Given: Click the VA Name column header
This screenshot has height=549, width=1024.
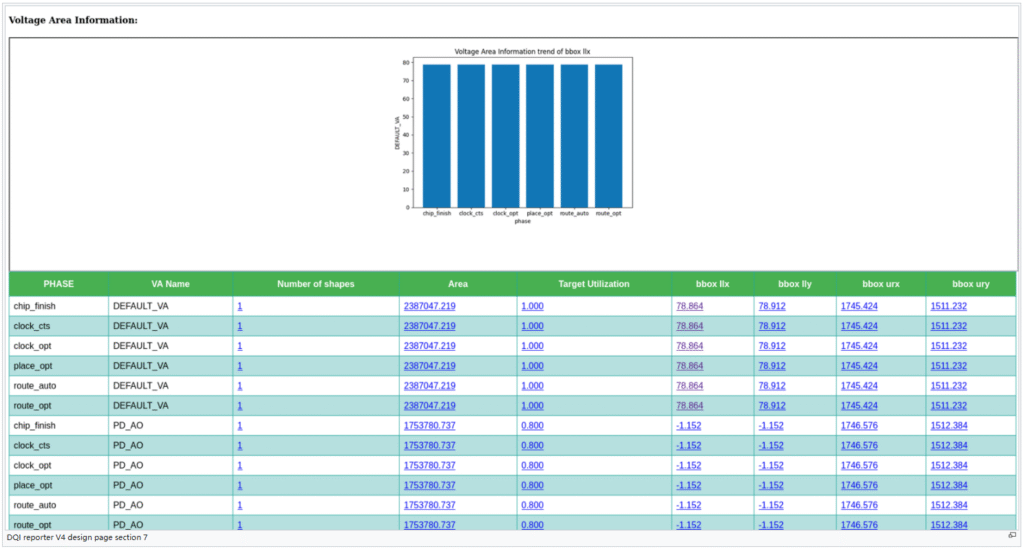Looking at the screenshot, I should pos(170,284).
